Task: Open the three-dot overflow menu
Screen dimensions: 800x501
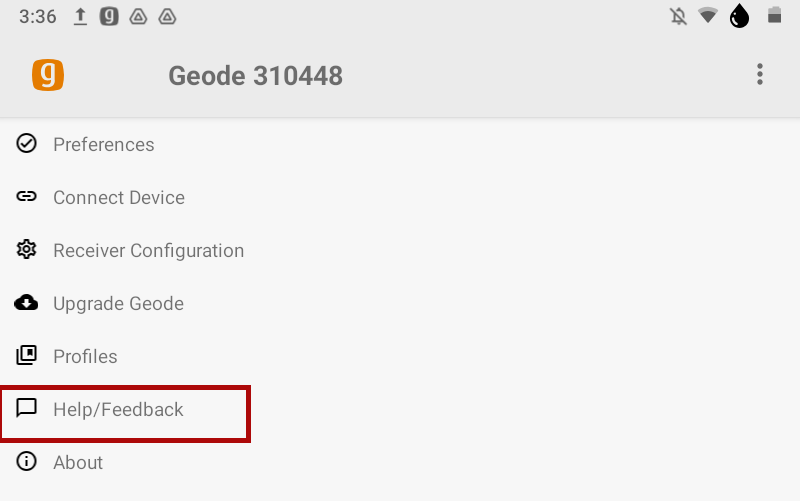Action: (x=760, y=75)
